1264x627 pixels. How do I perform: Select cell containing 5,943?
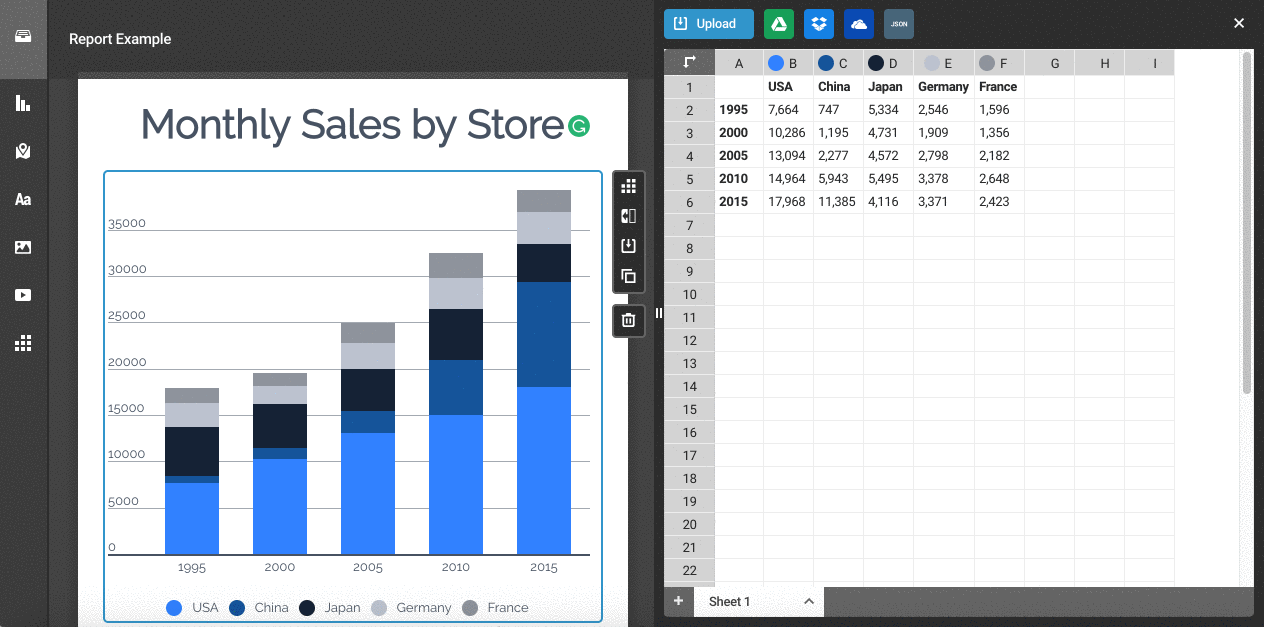839,179
